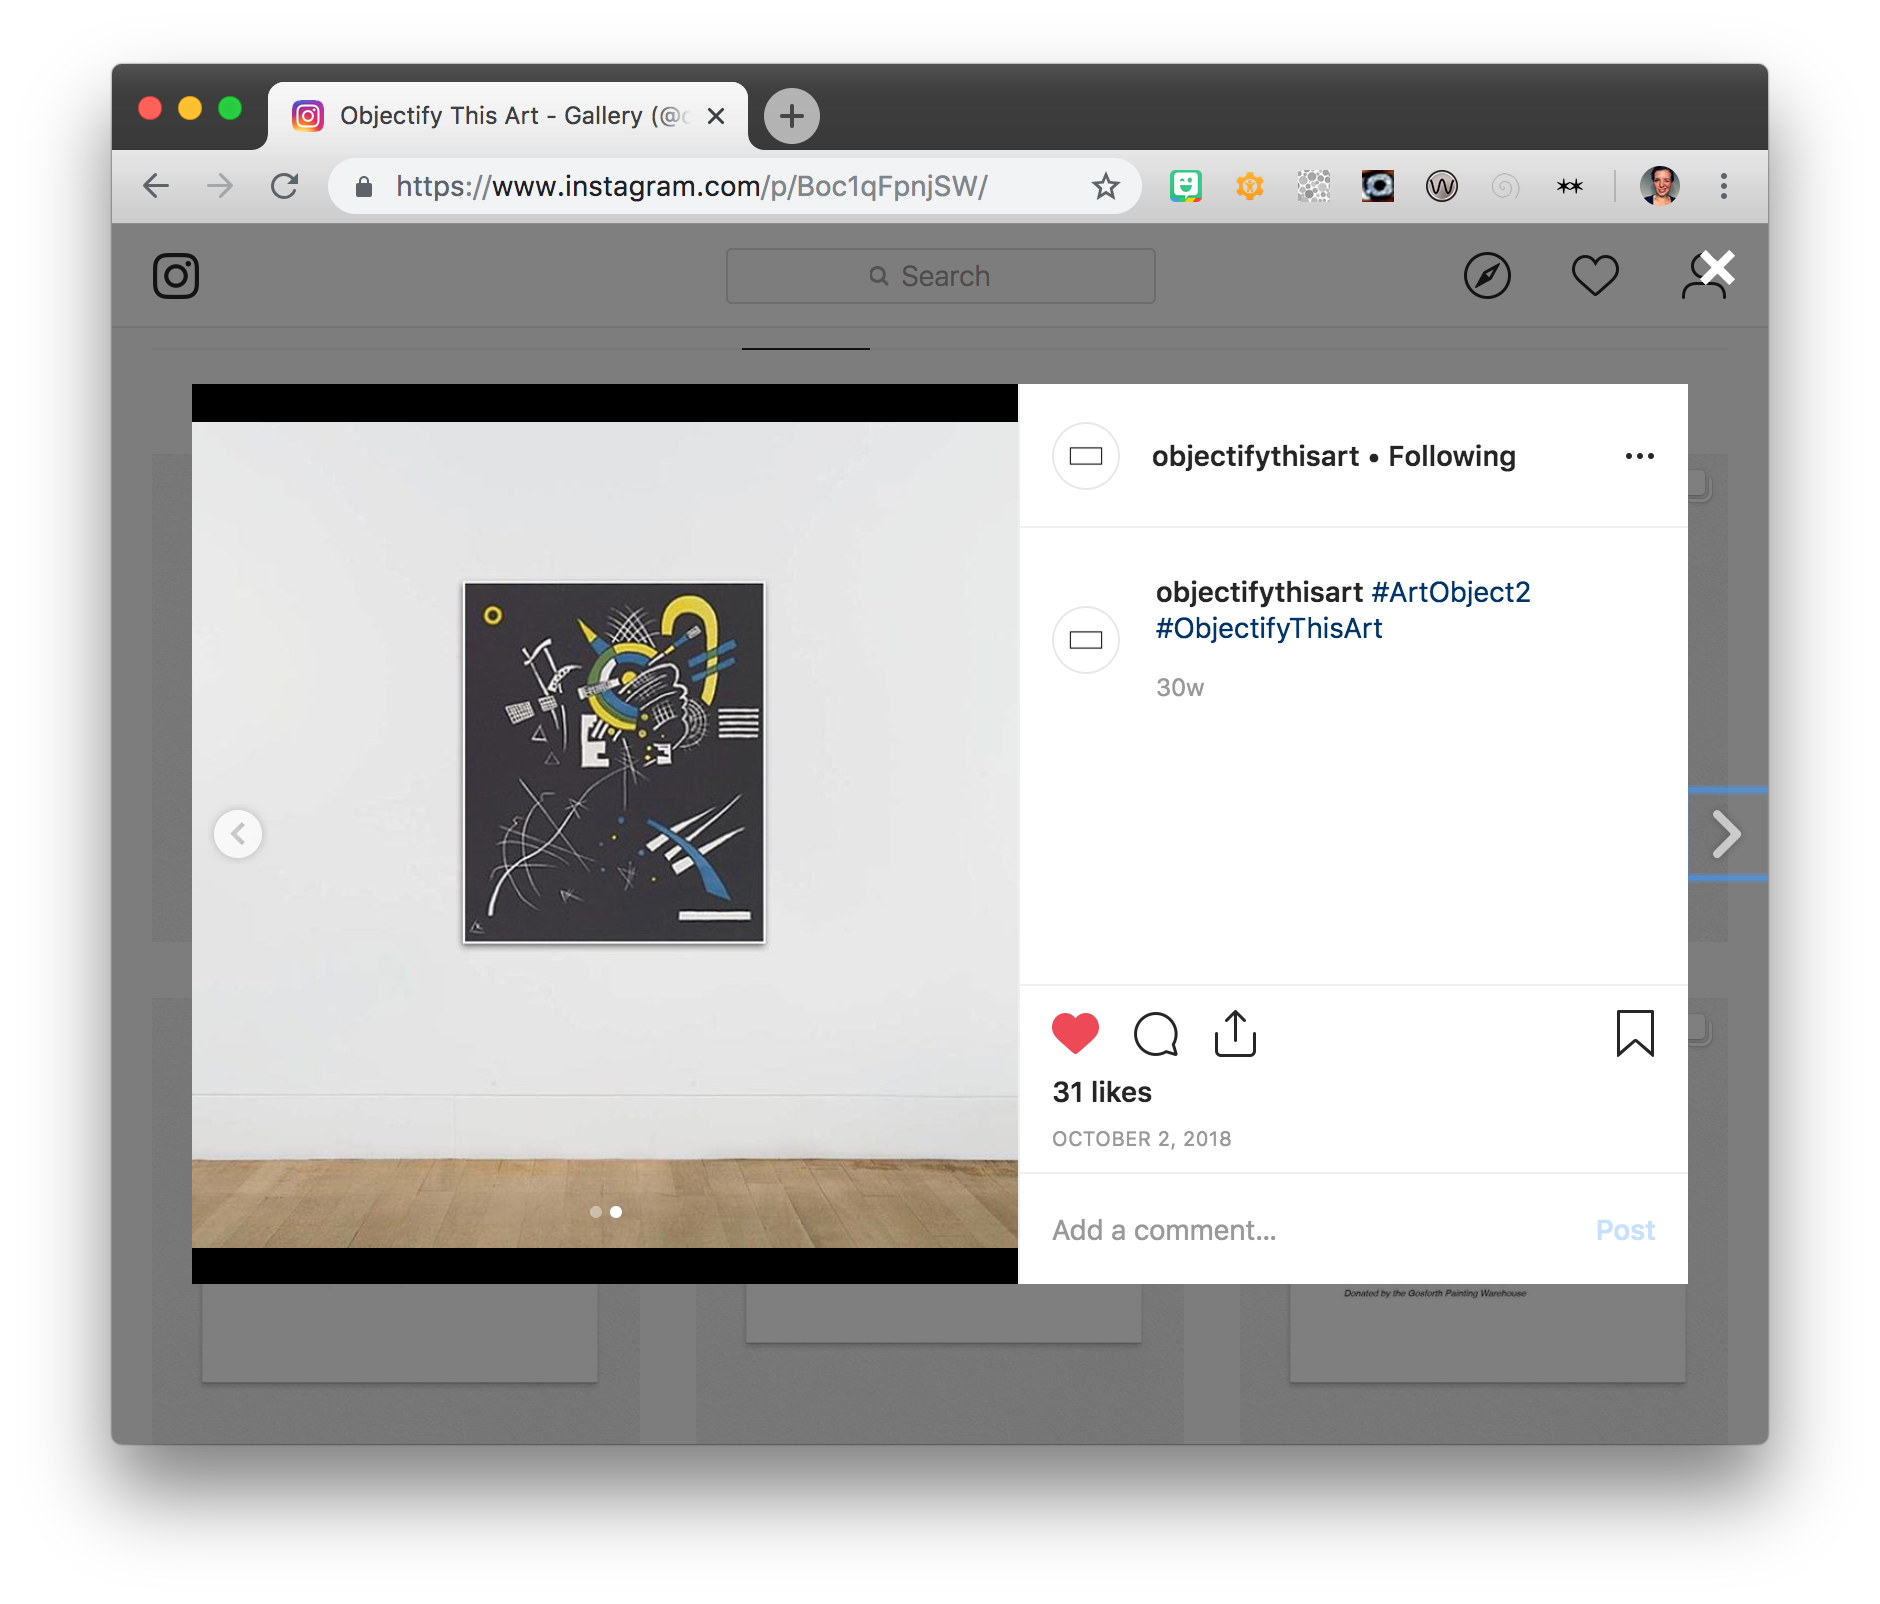The image size is (1880, 1604).
Task: Open the October 2, 2018 date permalink
Action: point(1142,1139)
